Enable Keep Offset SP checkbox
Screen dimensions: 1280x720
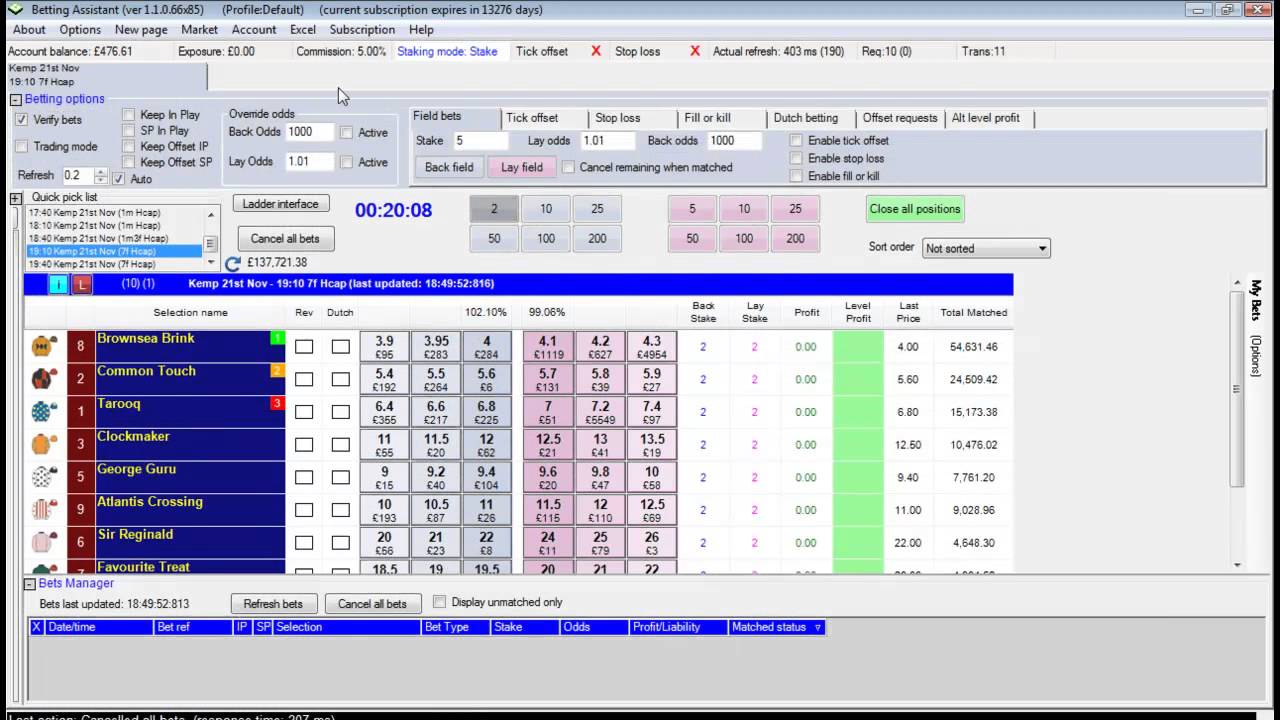[x=128, y=162]
